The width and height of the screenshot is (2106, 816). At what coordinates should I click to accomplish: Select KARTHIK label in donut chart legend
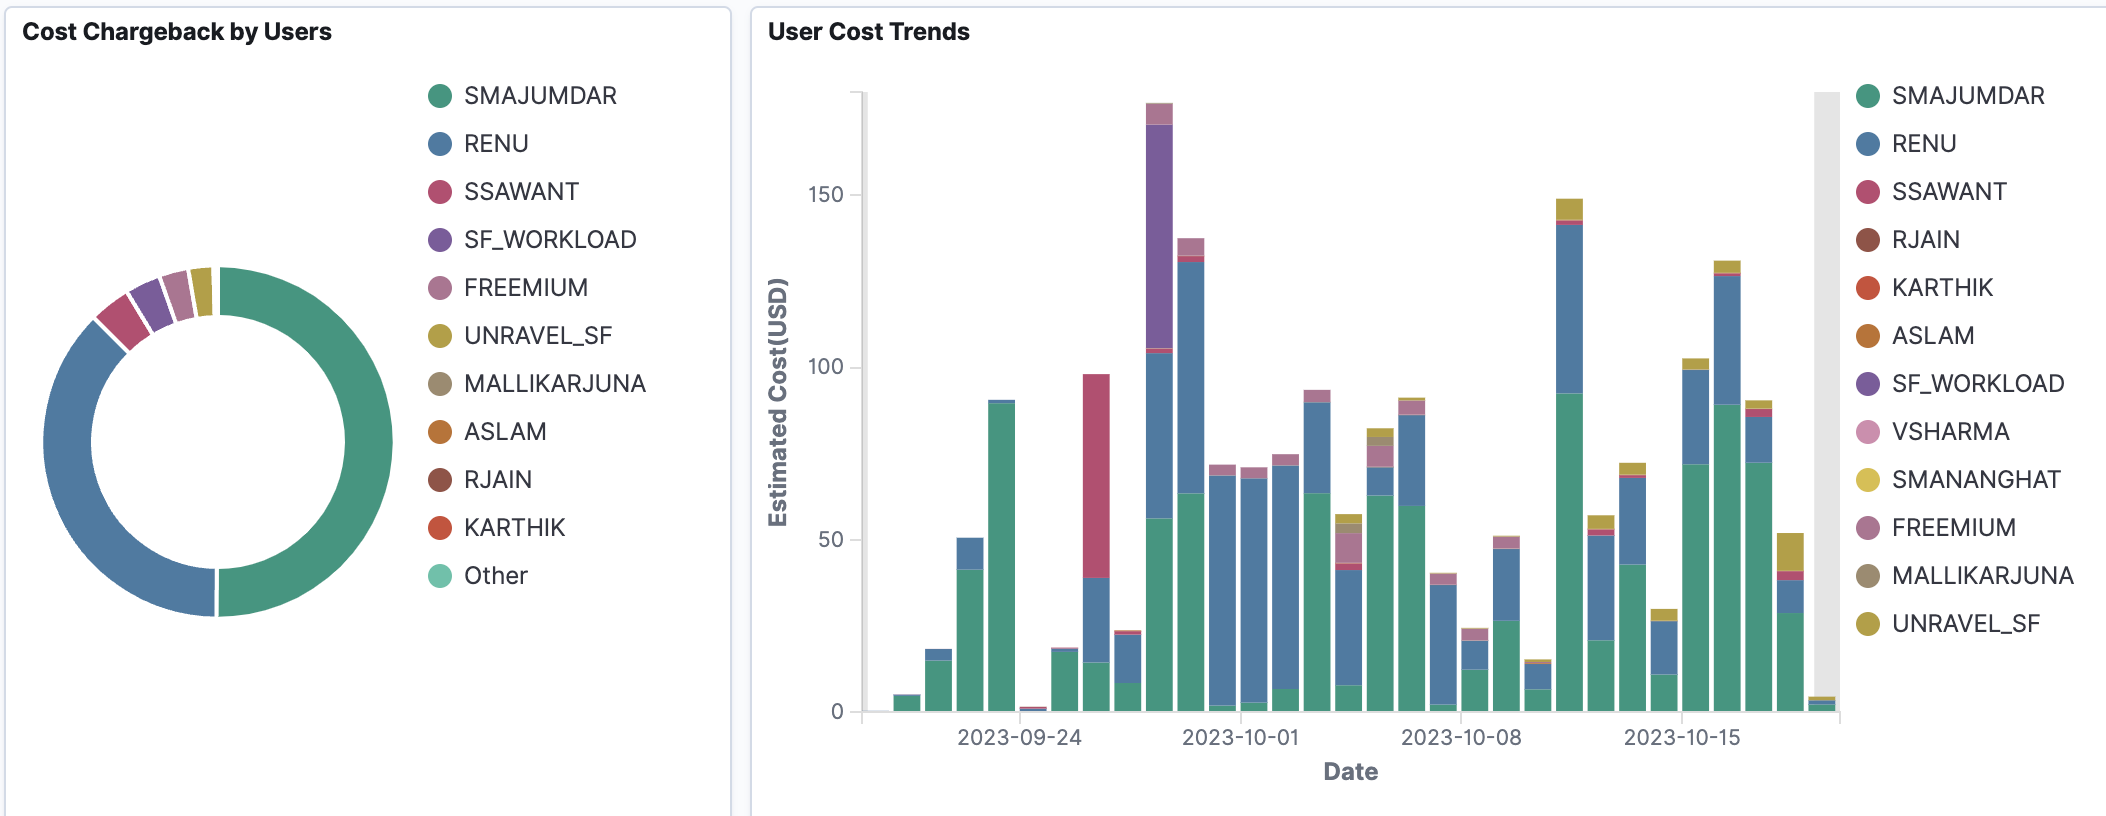coord(514,528)
